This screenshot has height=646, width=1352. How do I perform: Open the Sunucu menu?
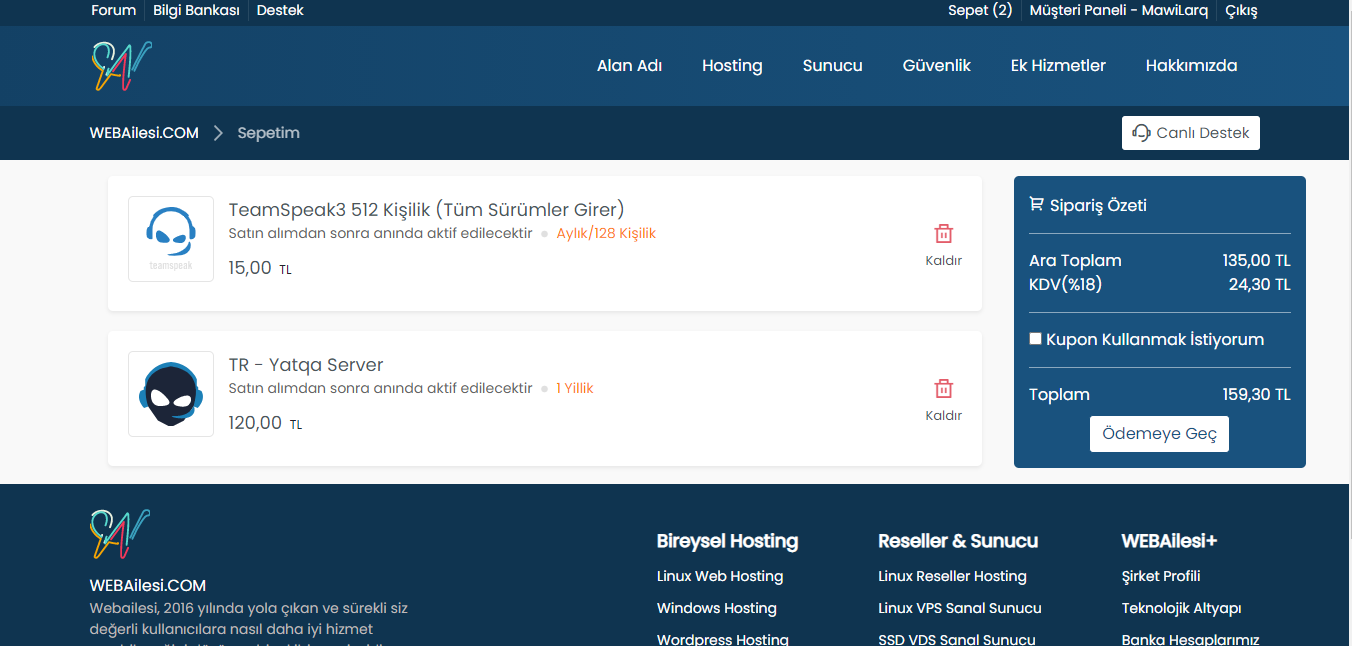tap(832, 66)
